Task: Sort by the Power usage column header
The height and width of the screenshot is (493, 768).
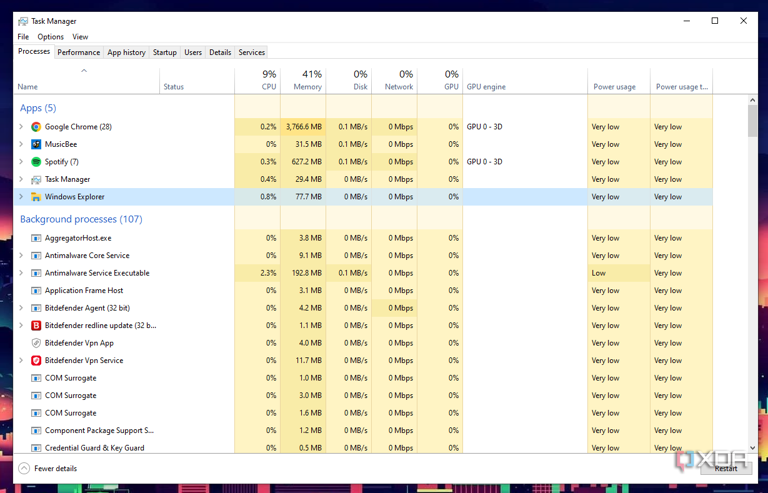Action: point(619,80)
